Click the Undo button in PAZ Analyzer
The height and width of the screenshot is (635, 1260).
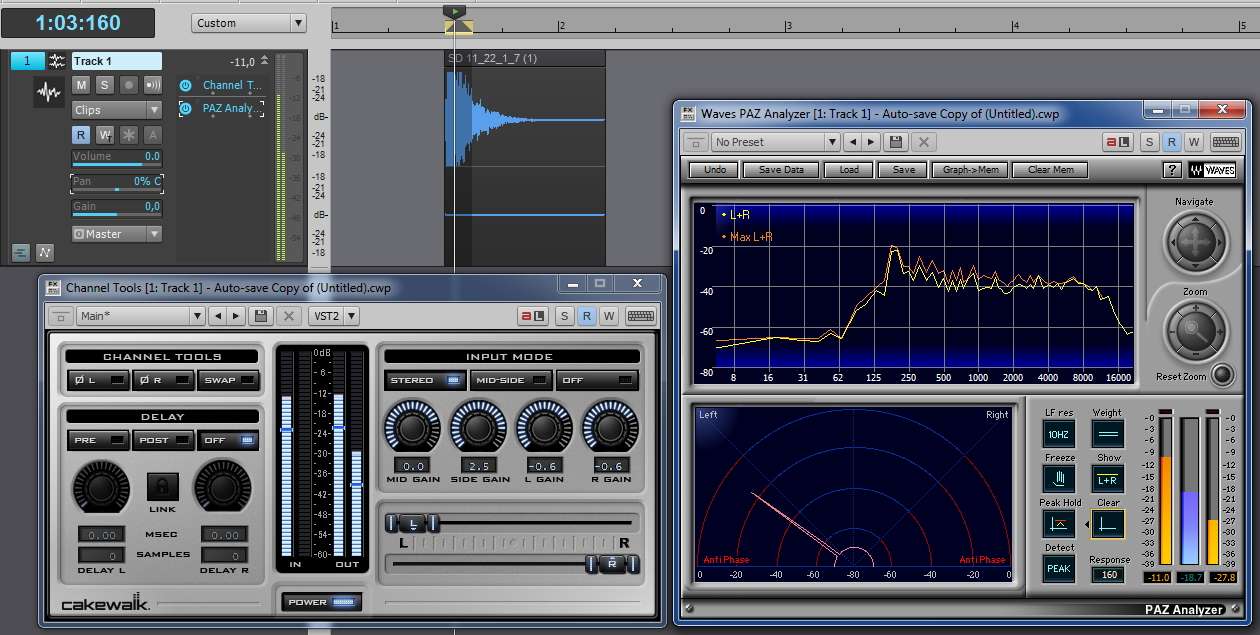[714, 170]
